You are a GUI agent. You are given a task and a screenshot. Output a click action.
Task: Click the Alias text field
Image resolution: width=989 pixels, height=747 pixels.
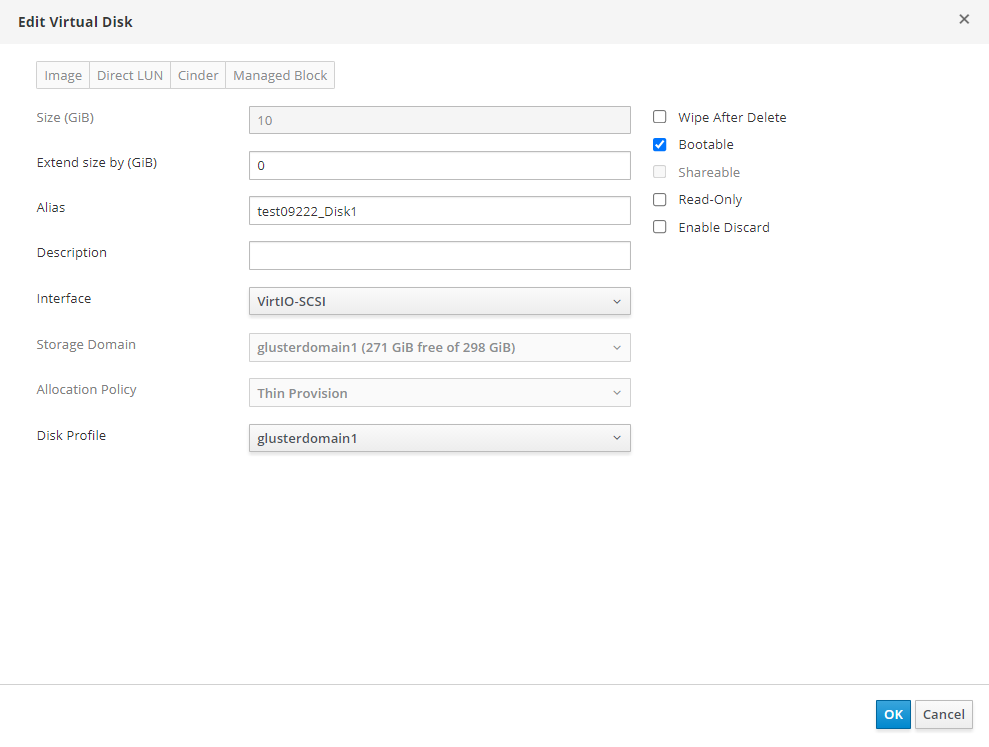pos(439,210)
